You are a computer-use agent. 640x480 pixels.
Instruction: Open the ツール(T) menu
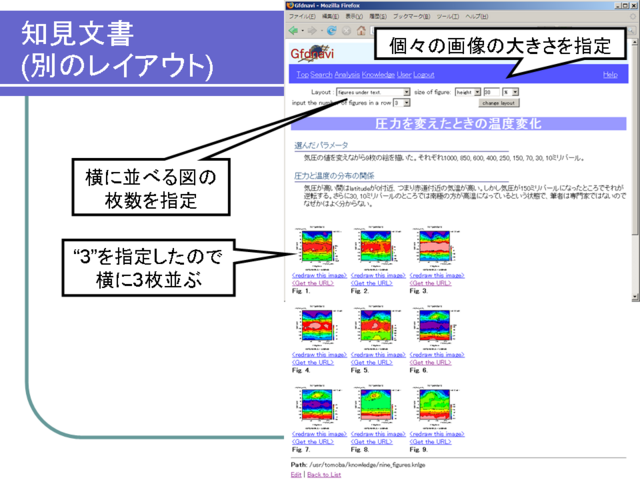448,16
